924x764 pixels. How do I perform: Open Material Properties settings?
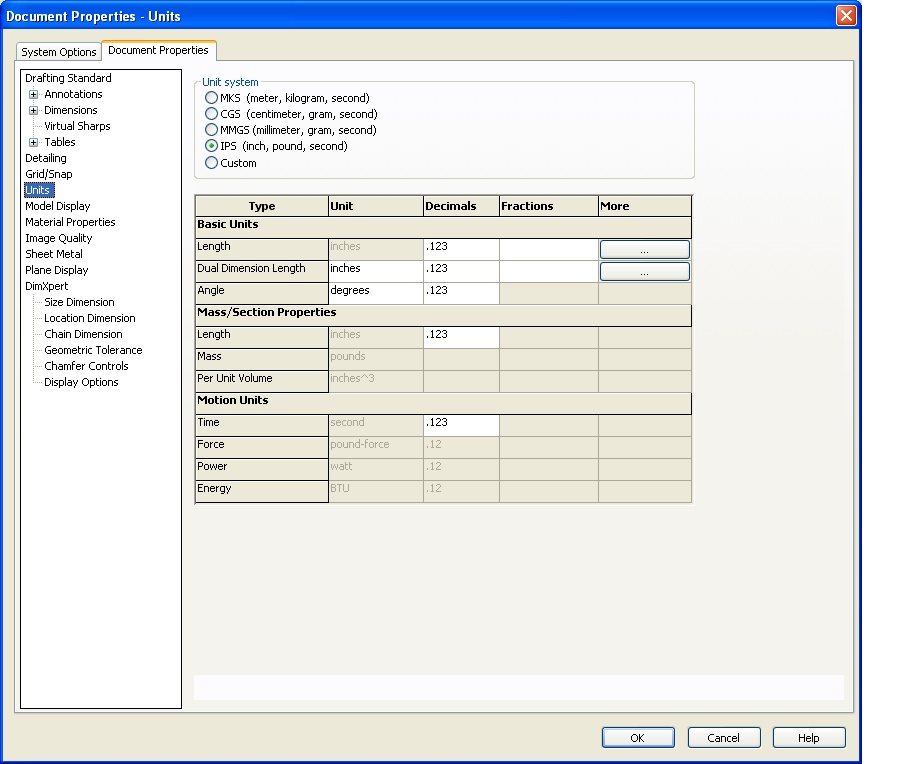pyautogui.click(x=70, y=222)
